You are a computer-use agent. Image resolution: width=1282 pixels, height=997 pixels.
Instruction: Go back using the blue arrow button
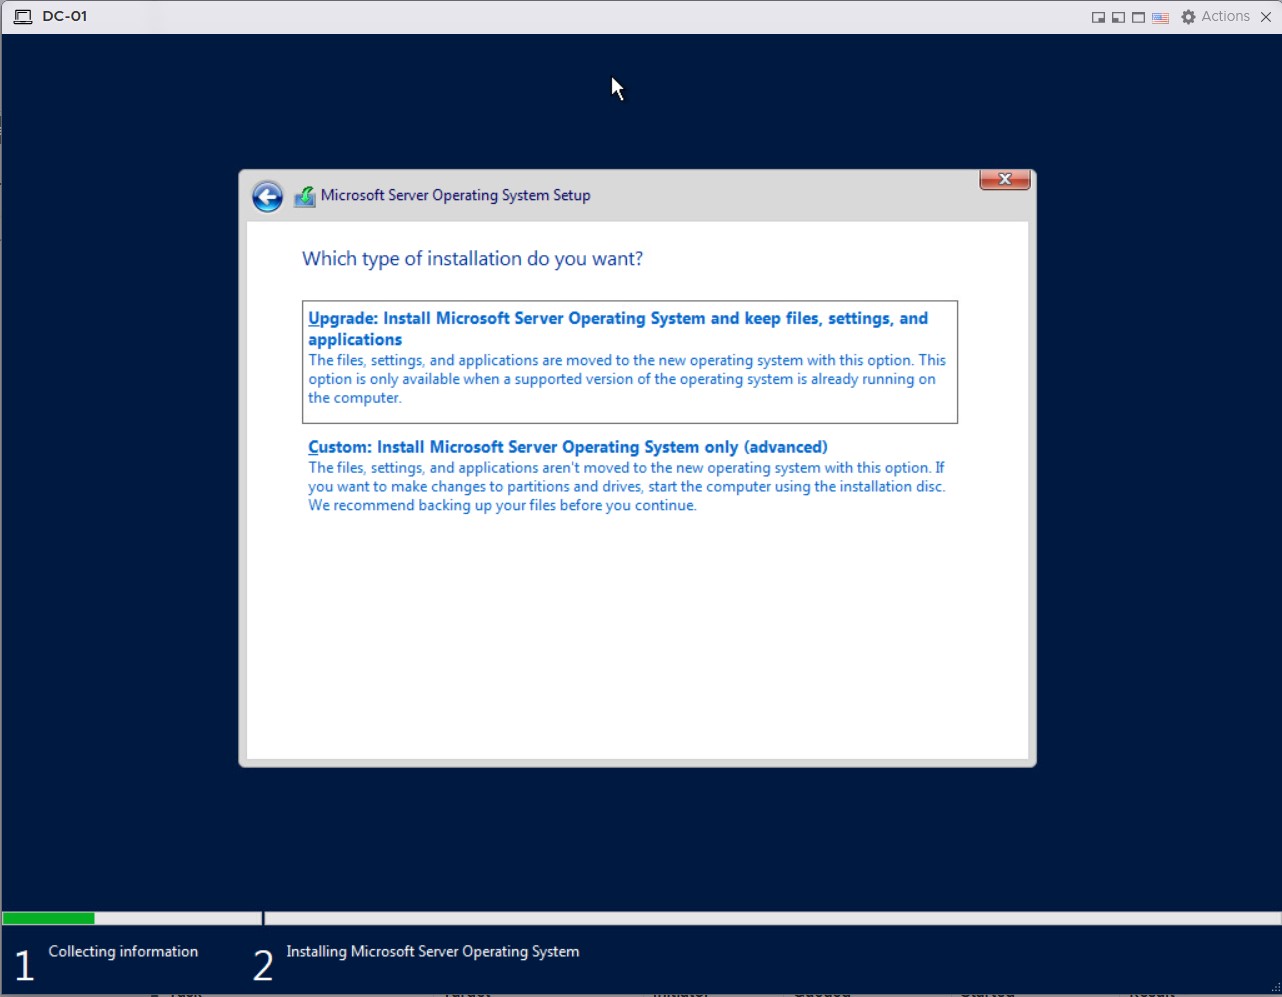click(x=267, y=196)
